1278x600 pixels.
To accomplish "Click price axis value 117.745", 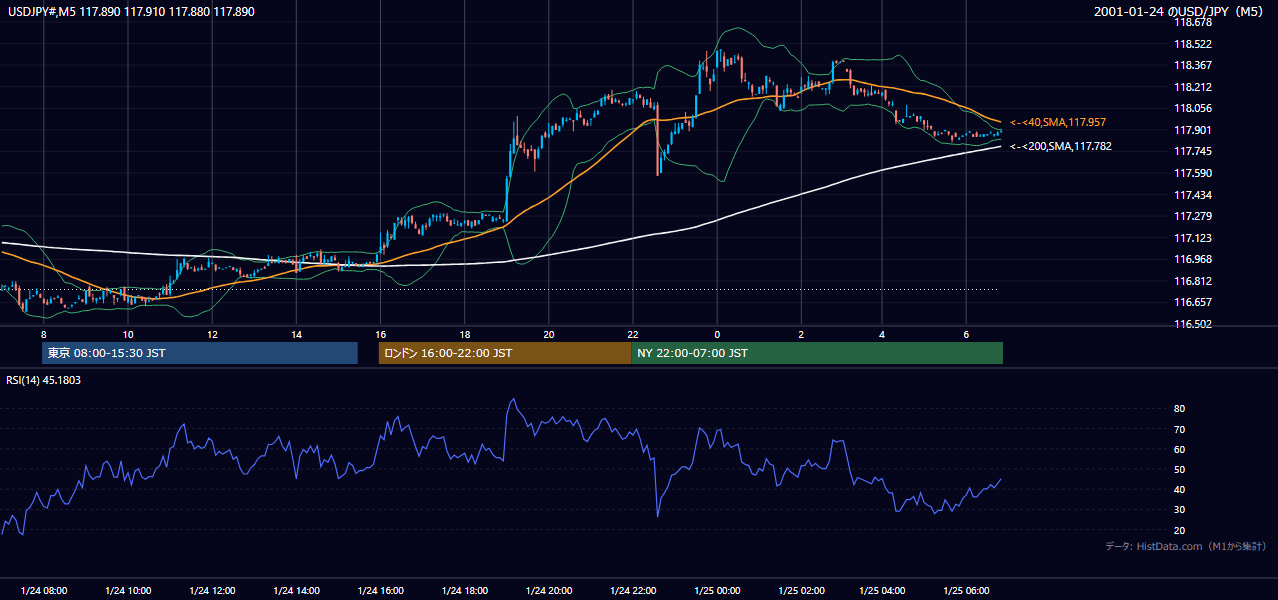I will [1195, 151].
